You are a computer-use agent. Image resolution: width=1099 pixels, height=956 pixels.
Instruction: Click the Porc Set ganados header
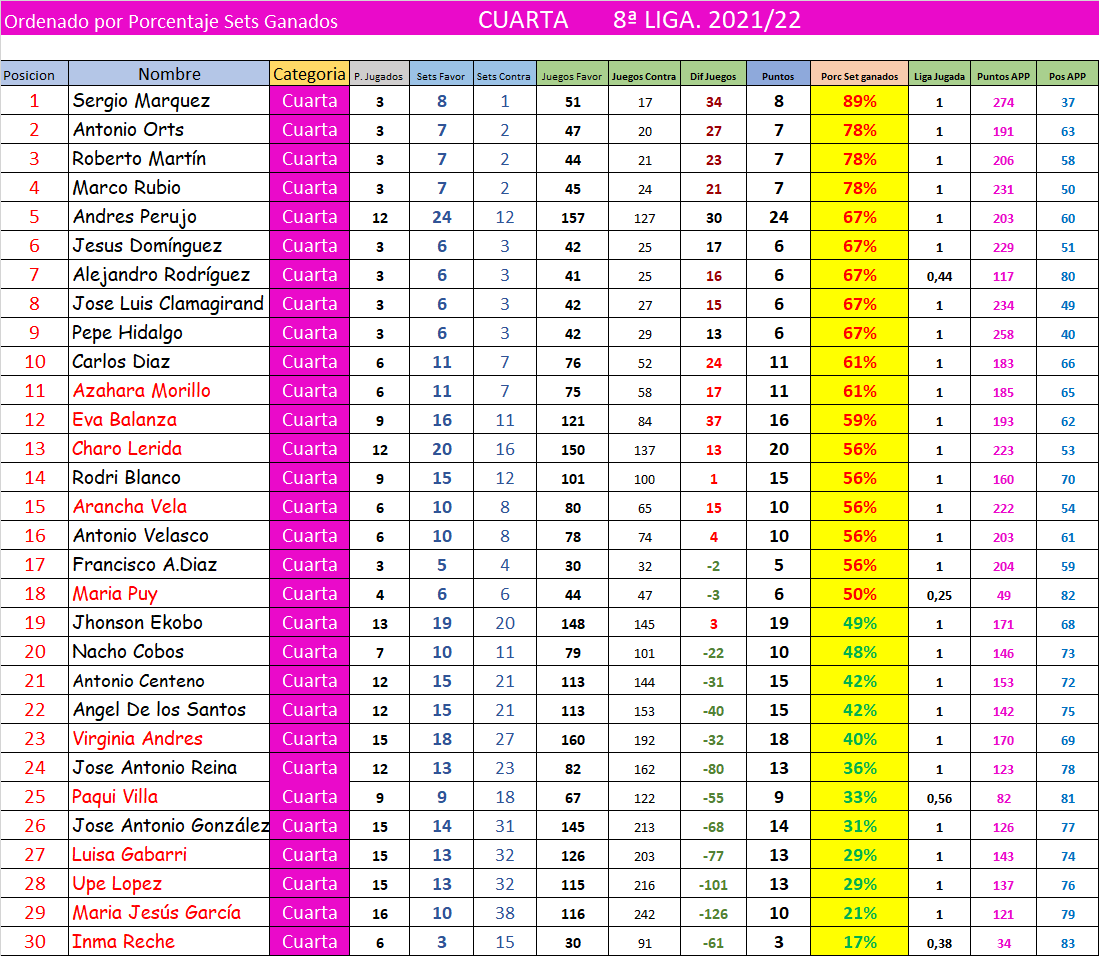859,76
